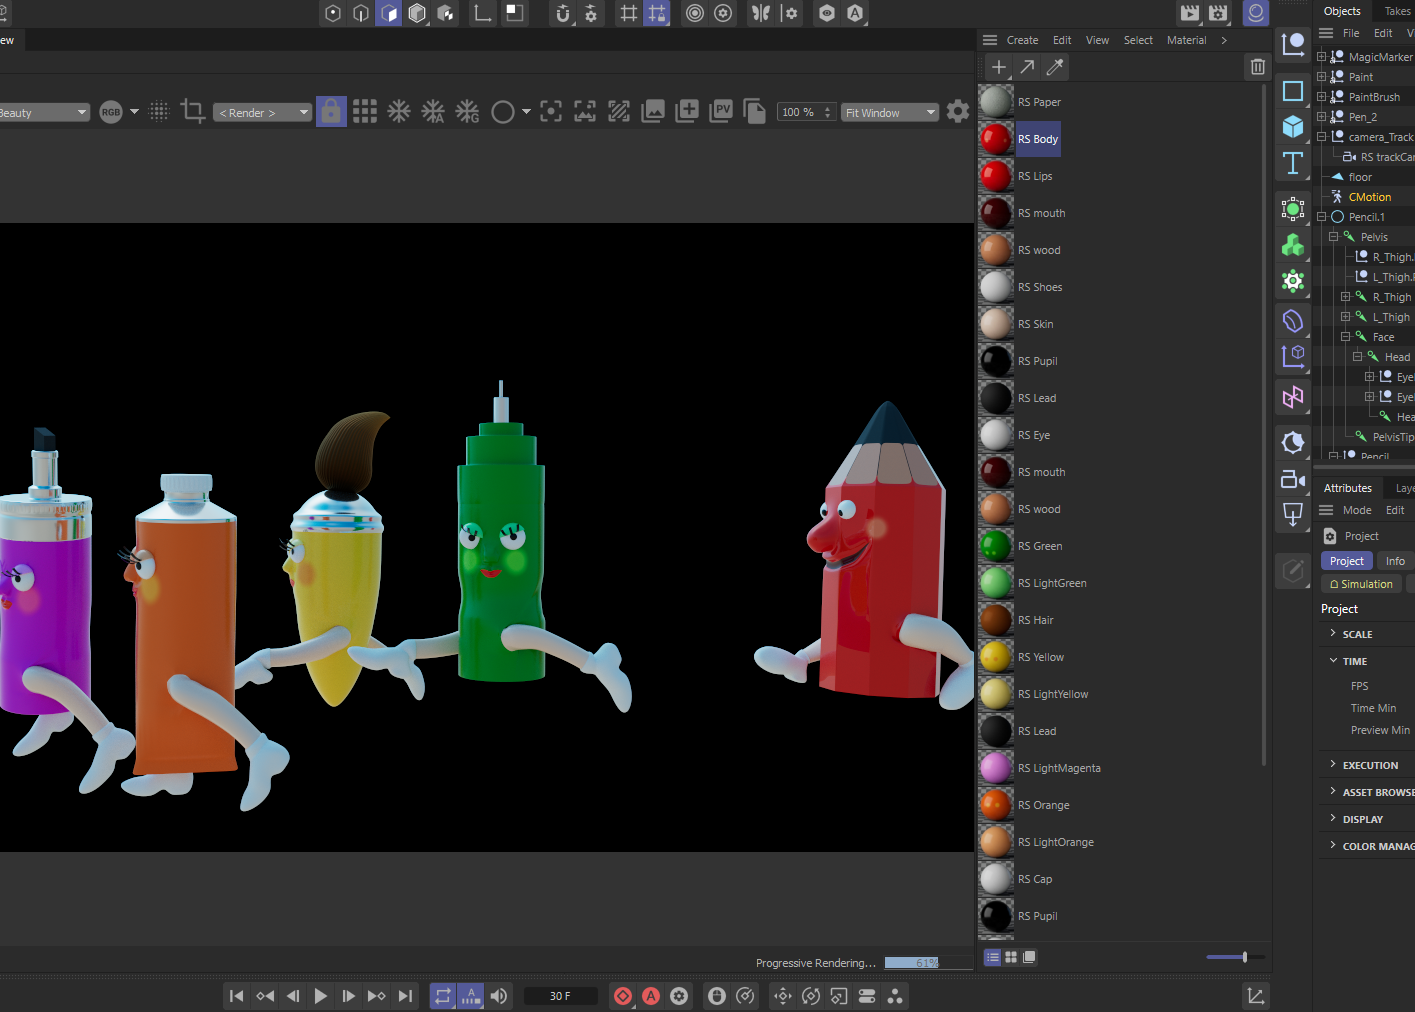Select the Cube primitive tool icon
This screenshot has height=1012, width=1415.
tap(1292, 127)
